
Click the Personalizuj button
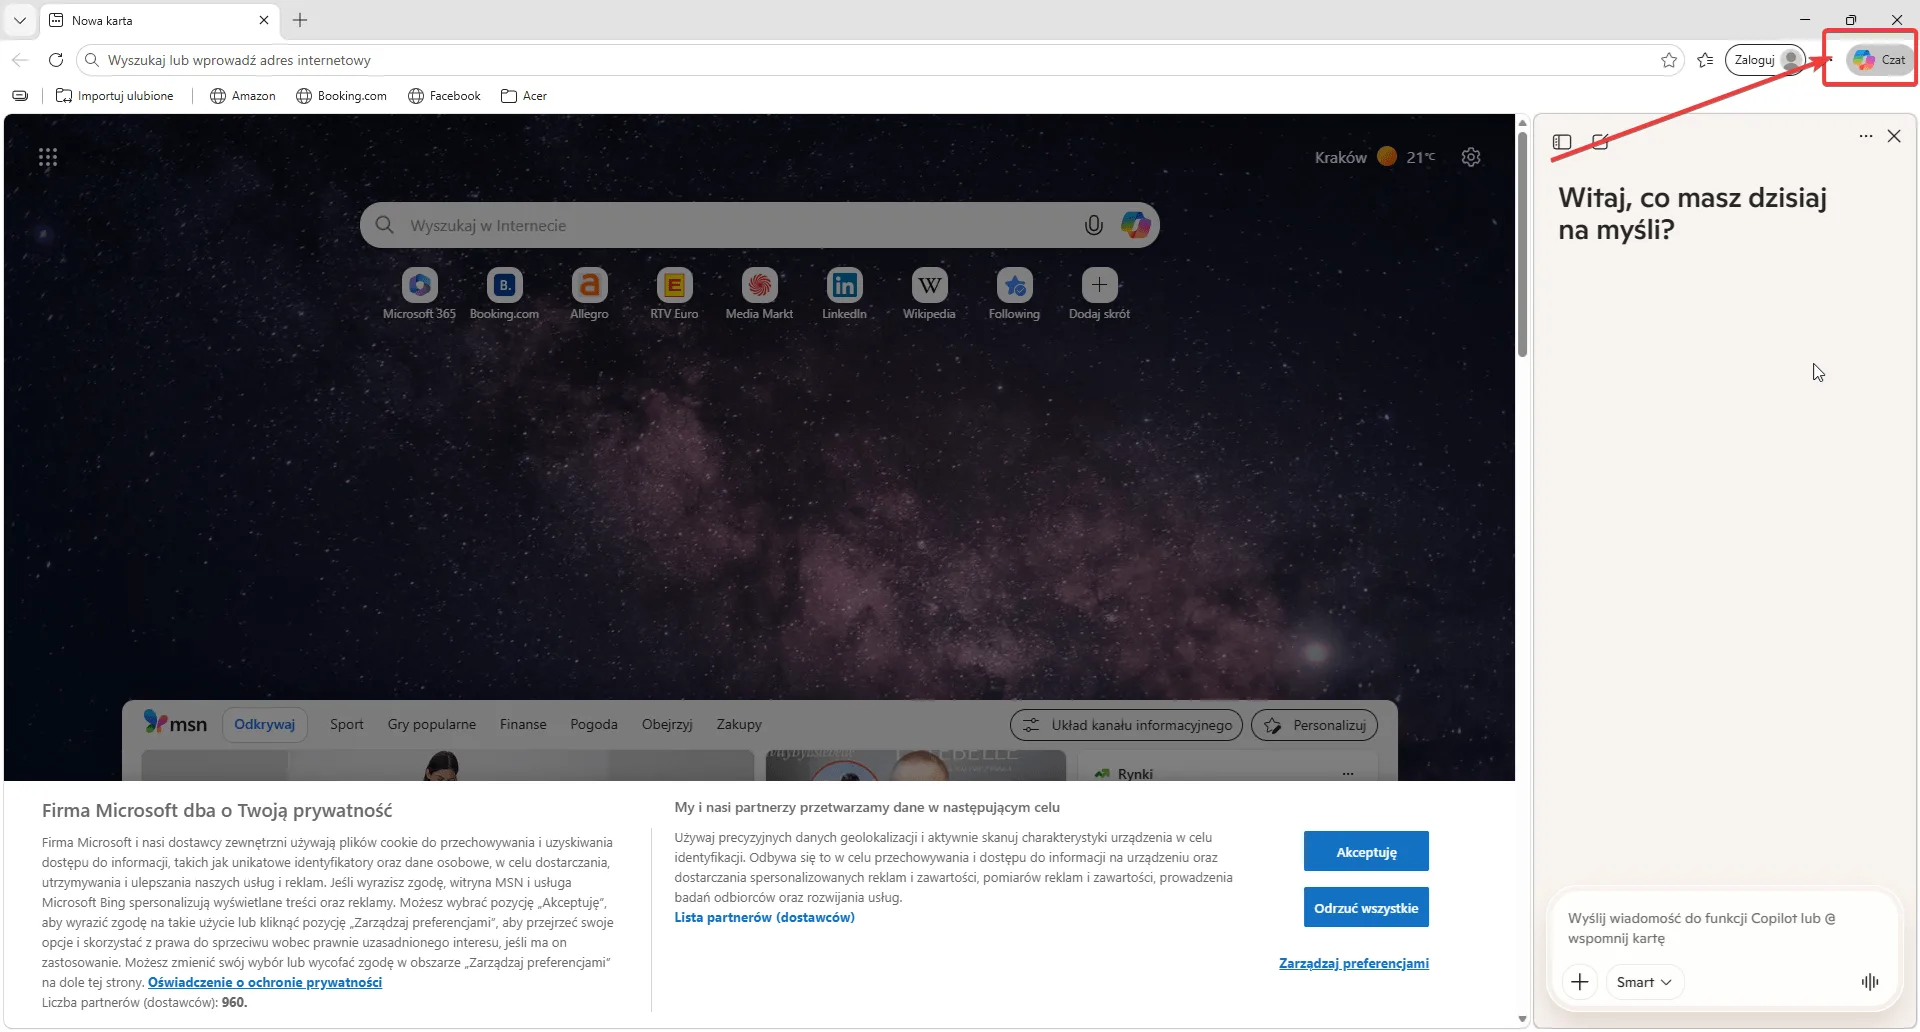1314,725
